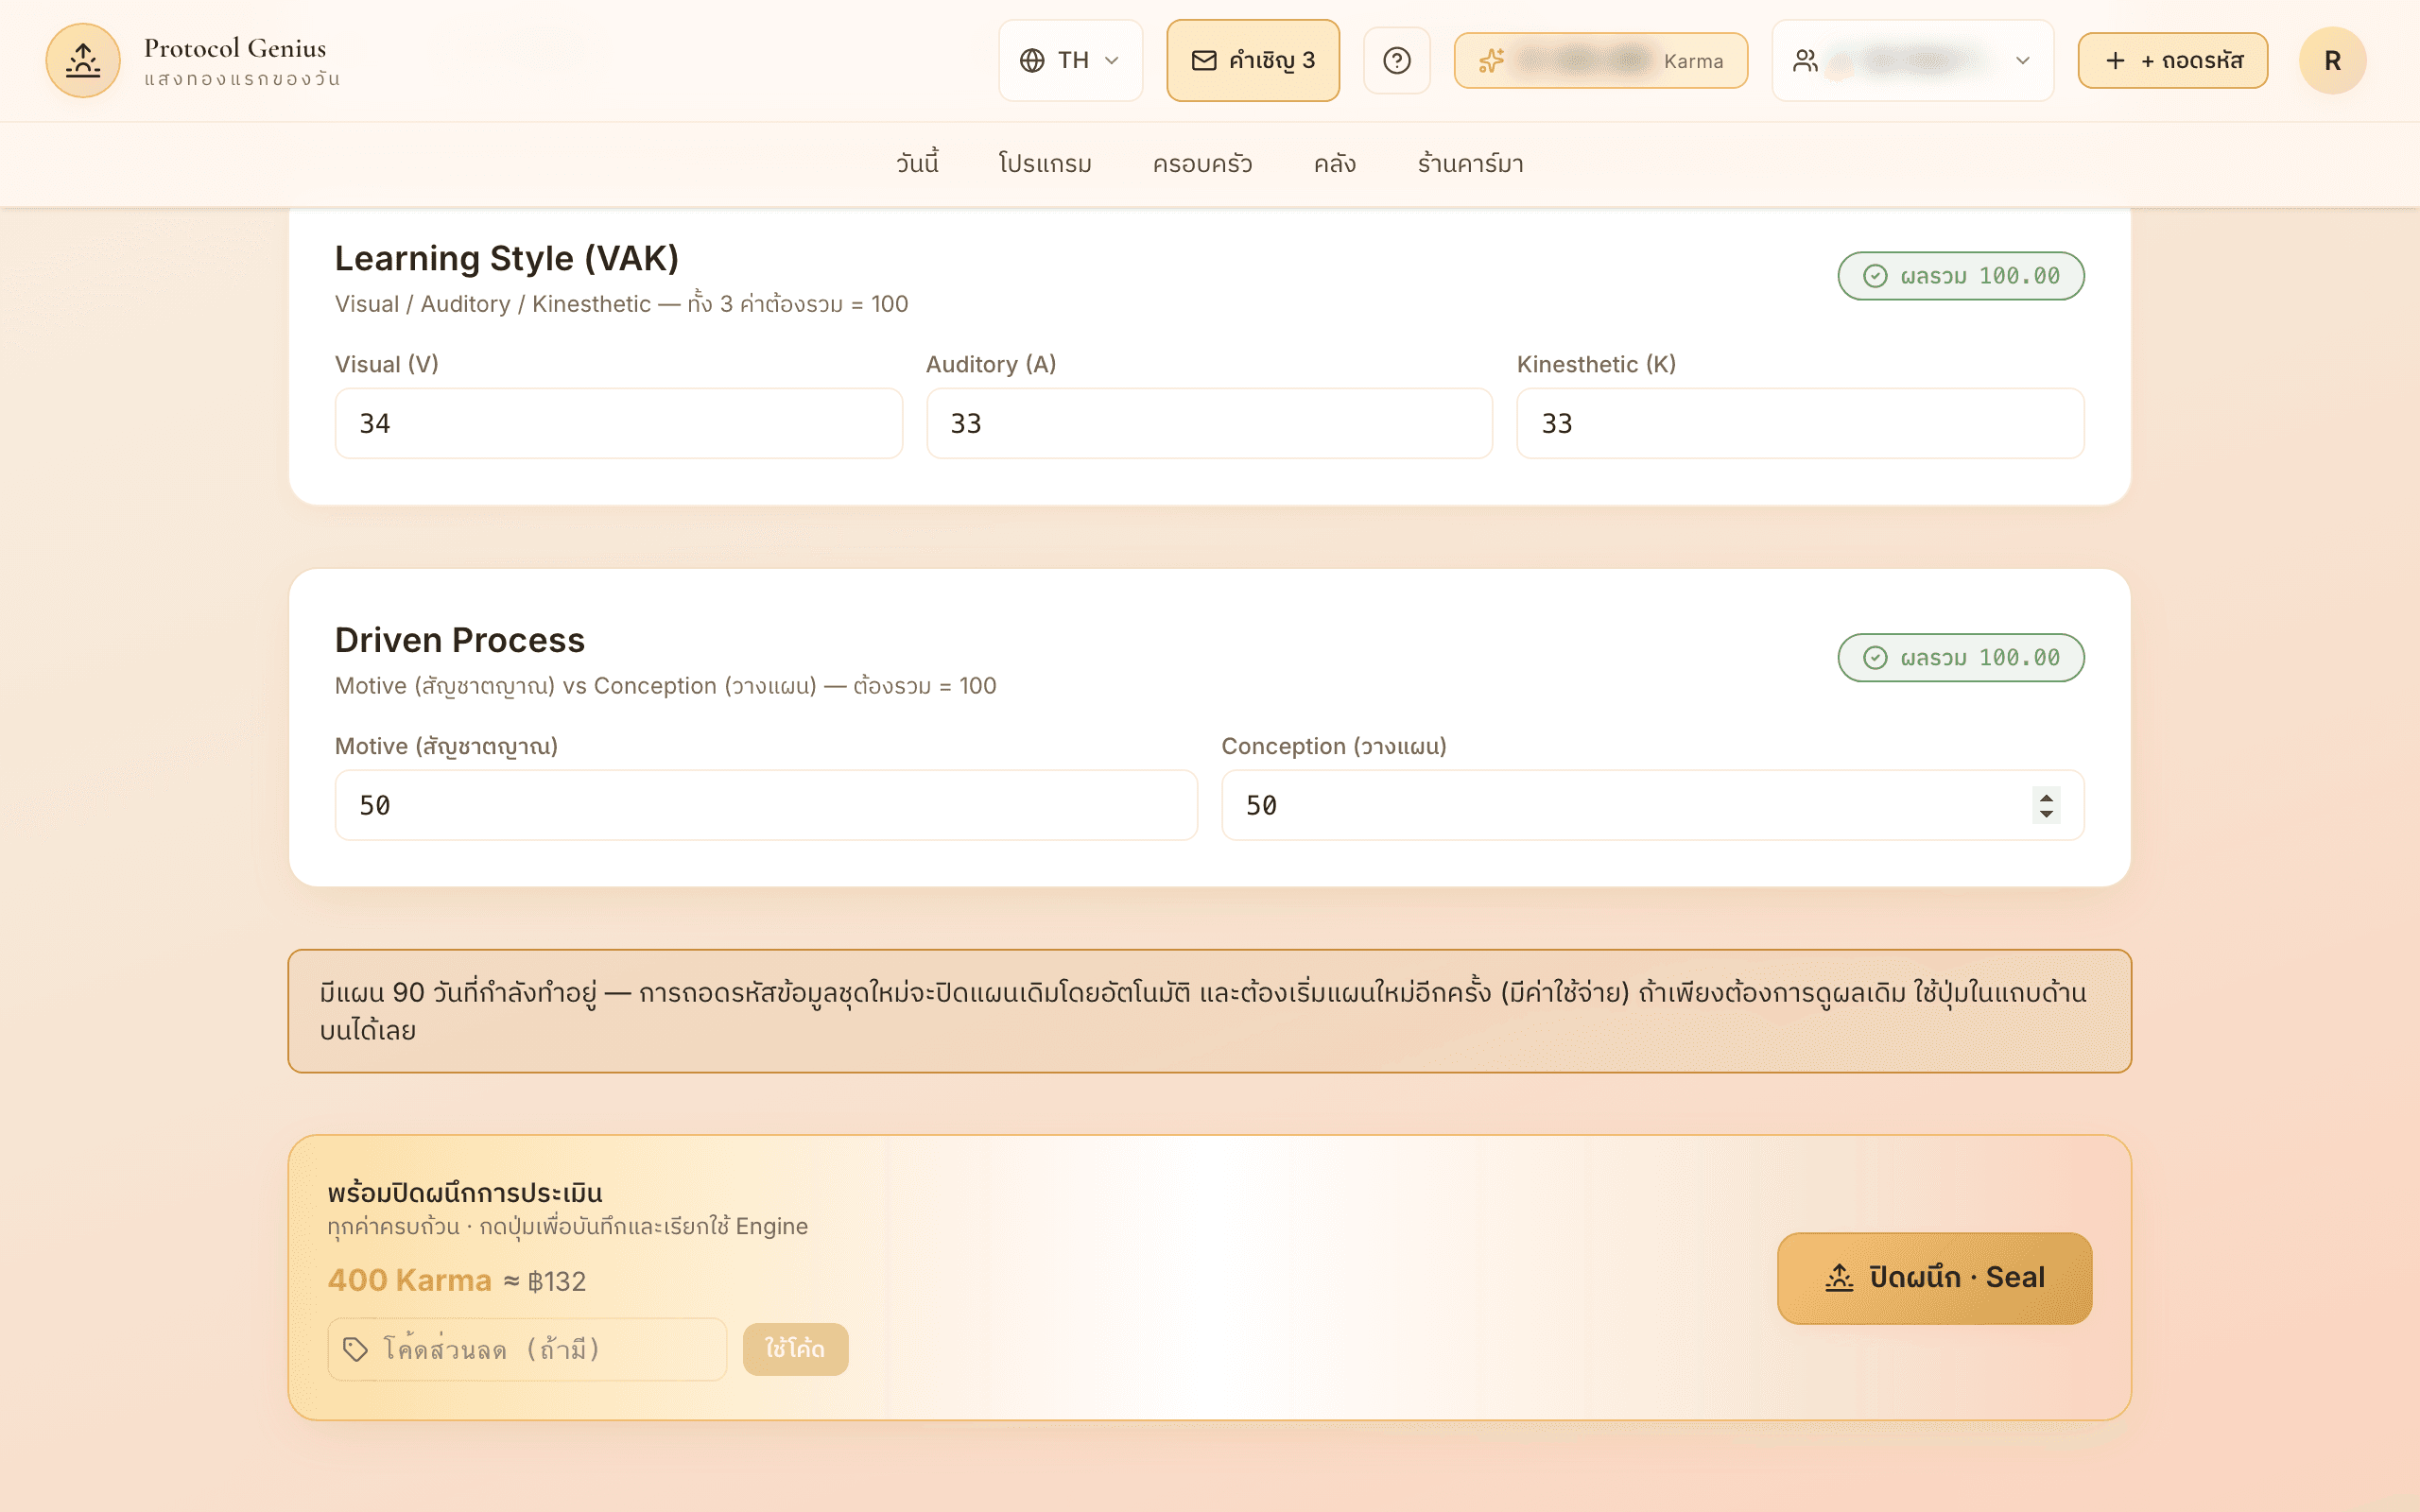Screen dimensions: 2420x1512
Task: Open the ครอบครัว tab
Action: coord(1202,164)
